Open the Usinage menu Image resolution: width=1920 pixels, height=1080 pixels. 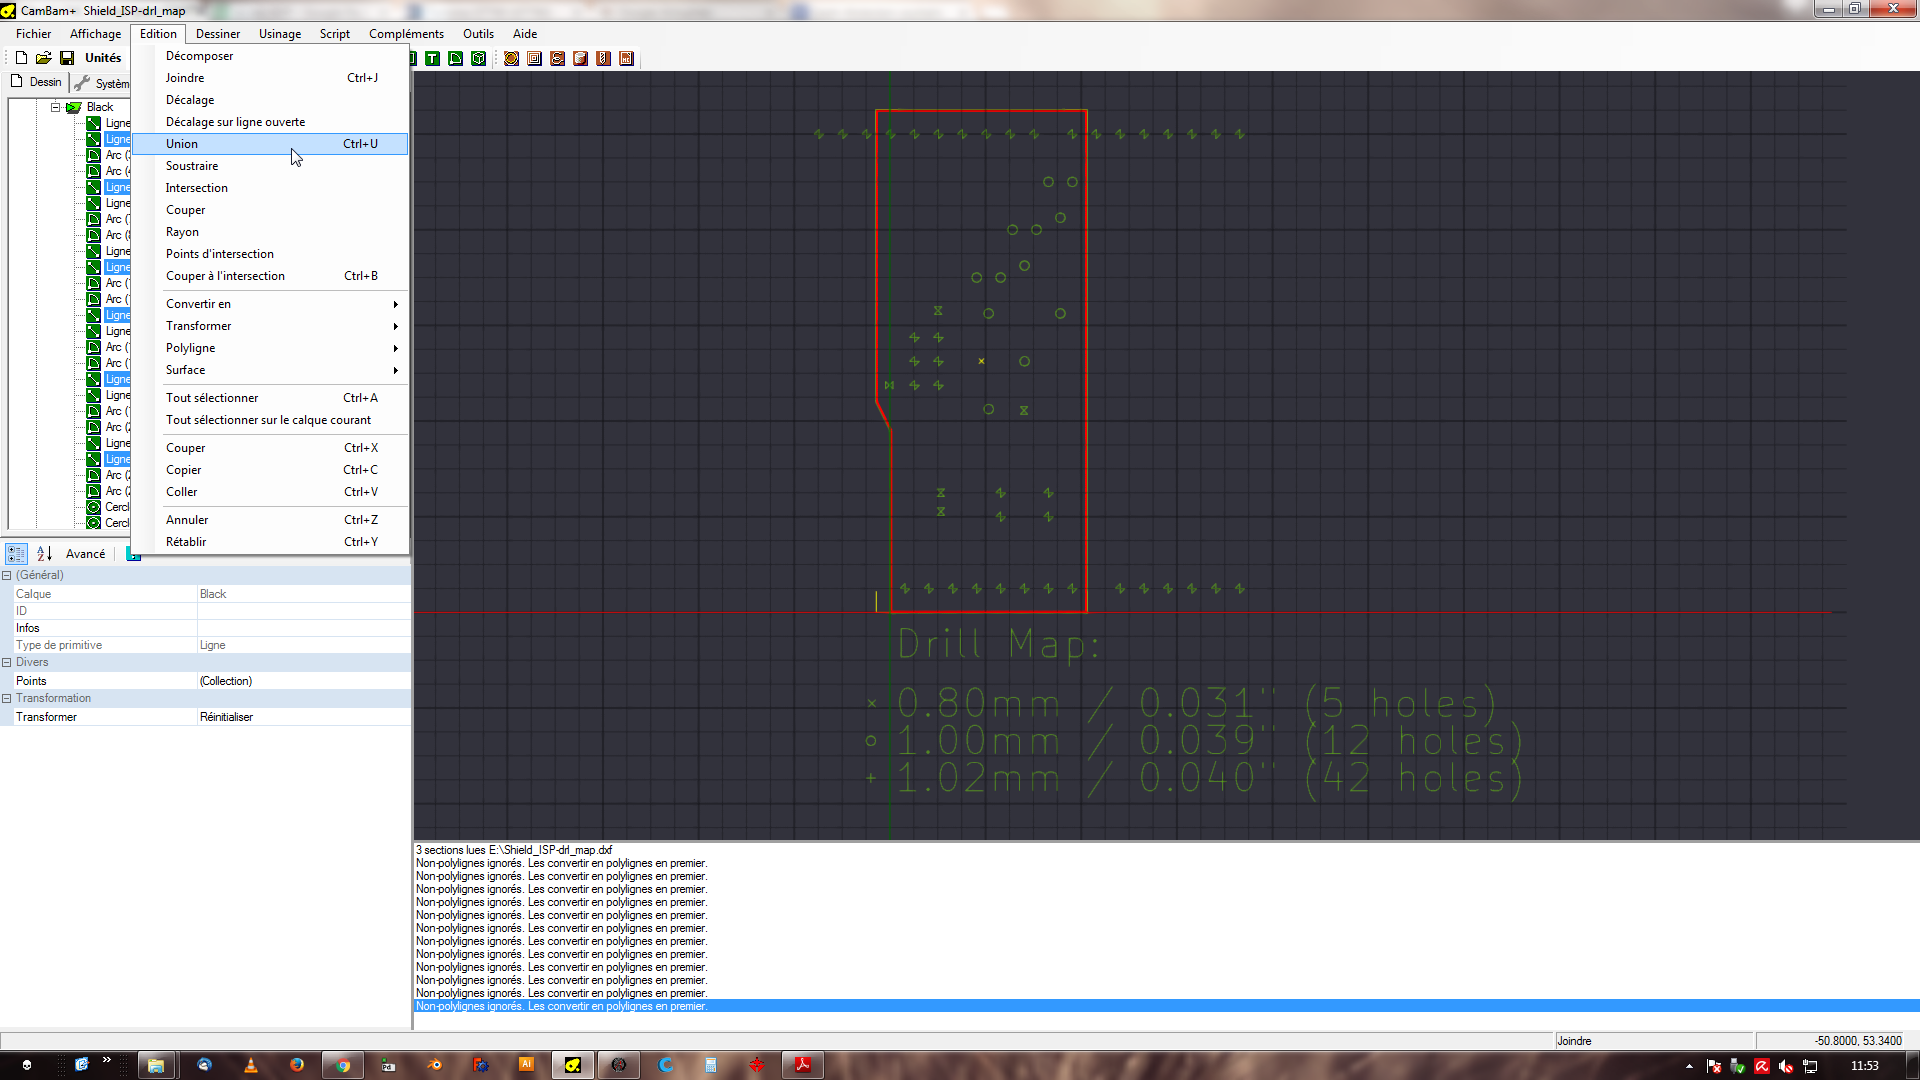[x=280, y=34]
